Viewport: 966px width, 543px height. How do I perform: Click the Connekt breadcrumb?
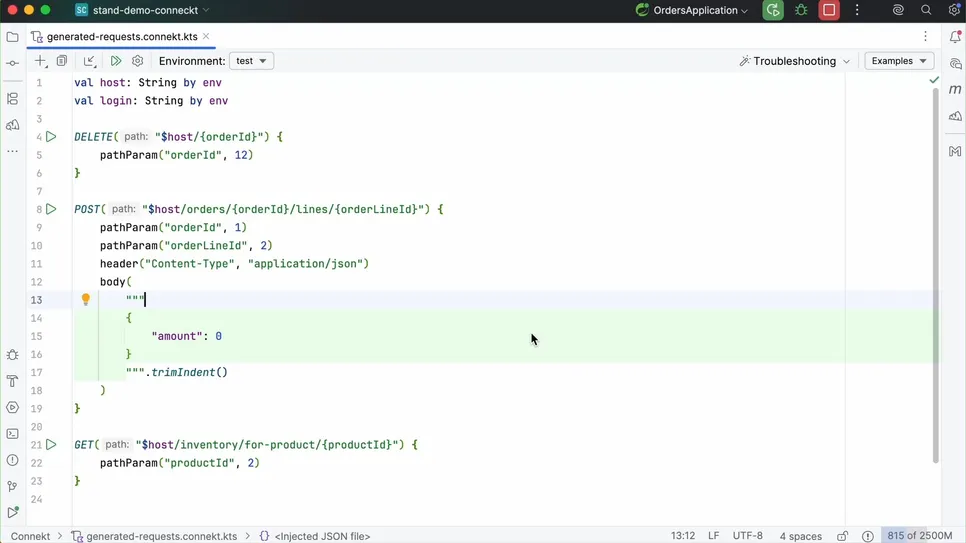click(30, 536)
